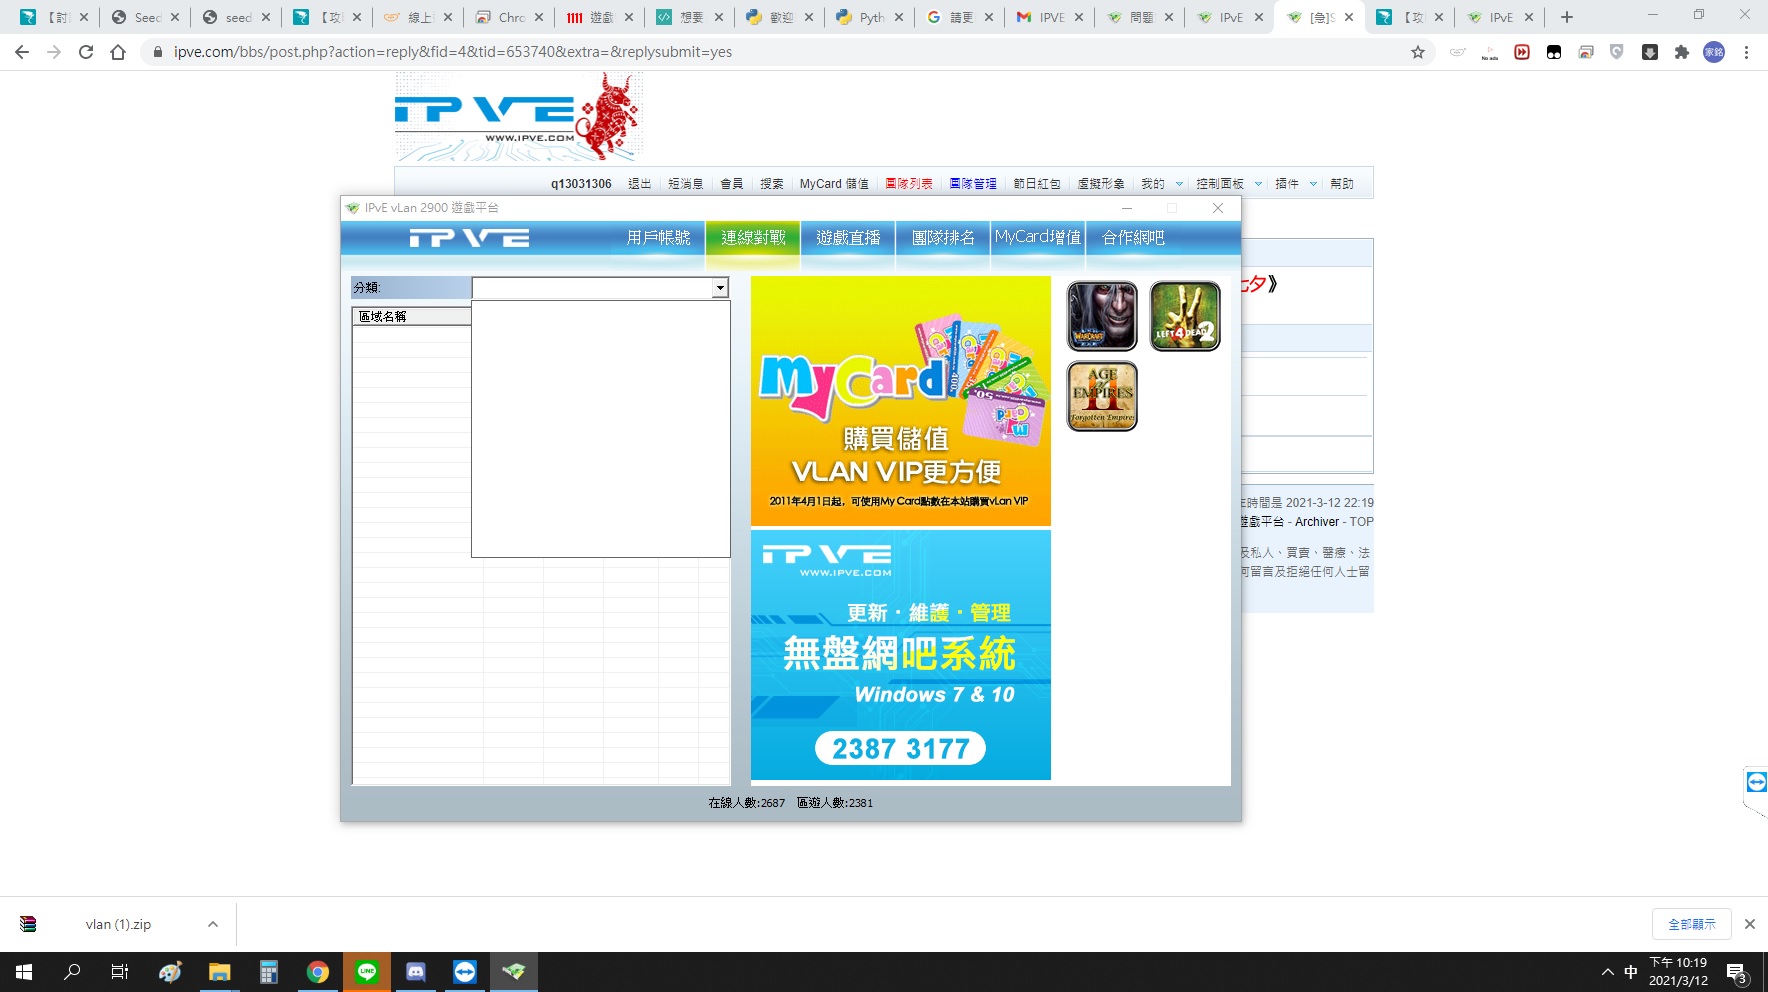This screenshot has height=992, width=1768.
Task: Click the 區域名稱 column header
Action: 411,316
